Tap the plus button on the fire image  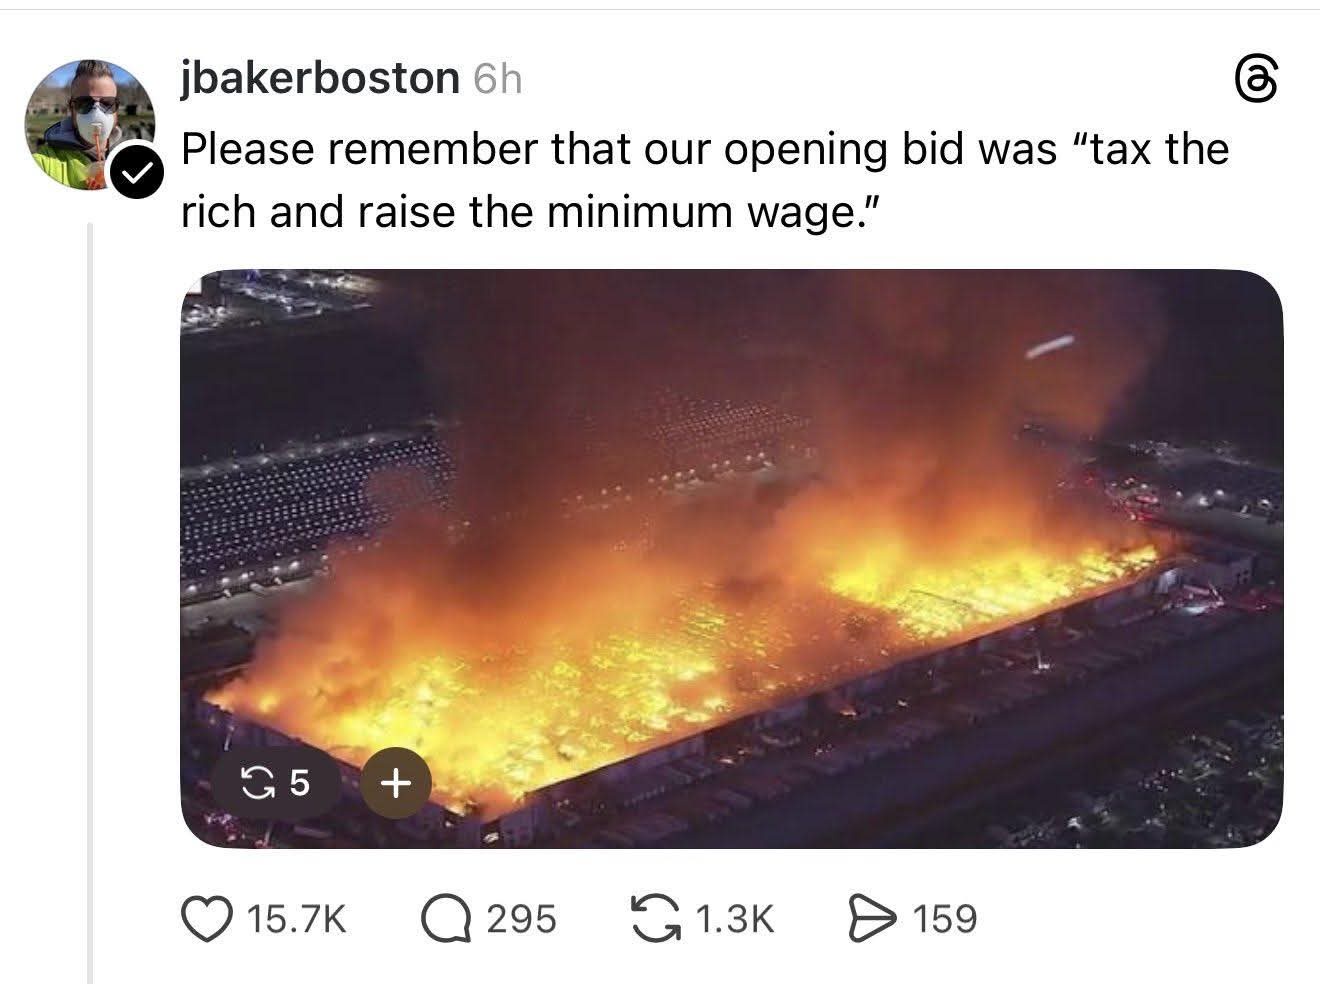click(x=396, y=783)
